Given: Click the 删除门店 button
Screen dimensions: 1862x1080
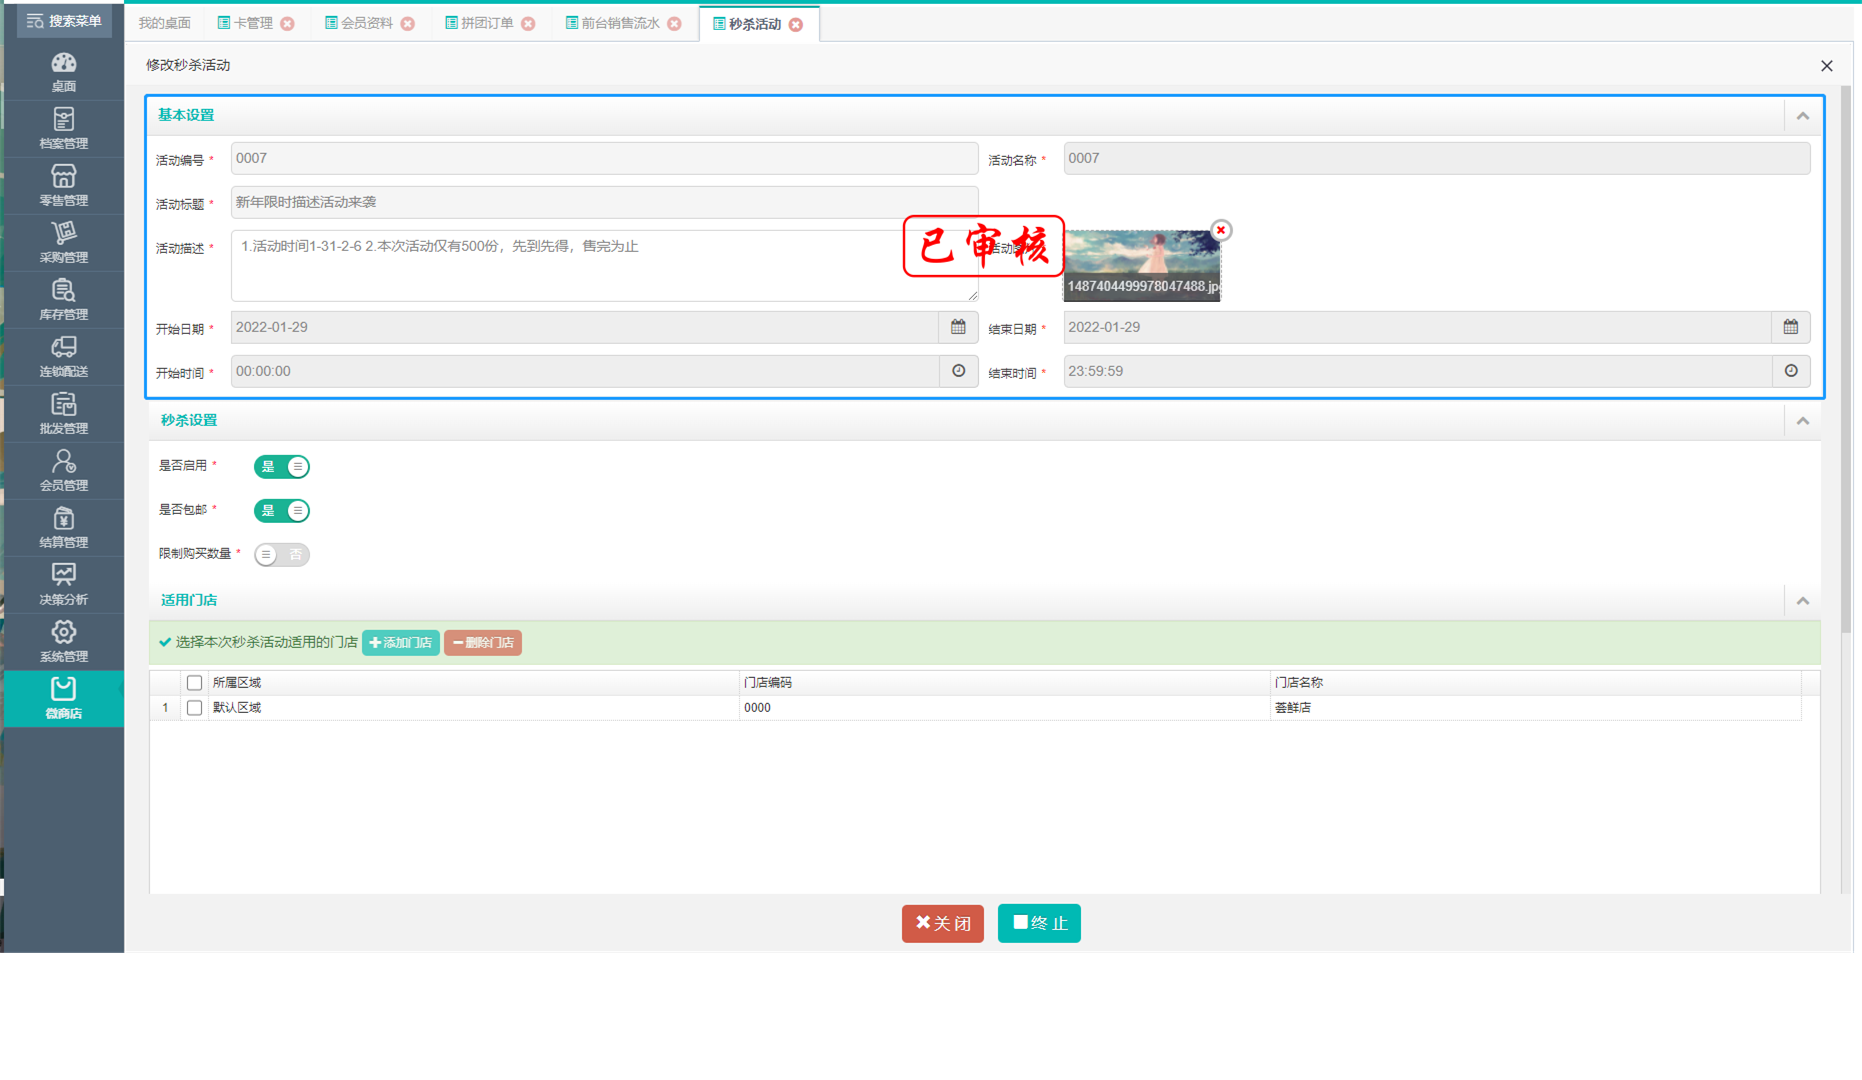Looking at the screenshot, I should (x=483, y=643).
